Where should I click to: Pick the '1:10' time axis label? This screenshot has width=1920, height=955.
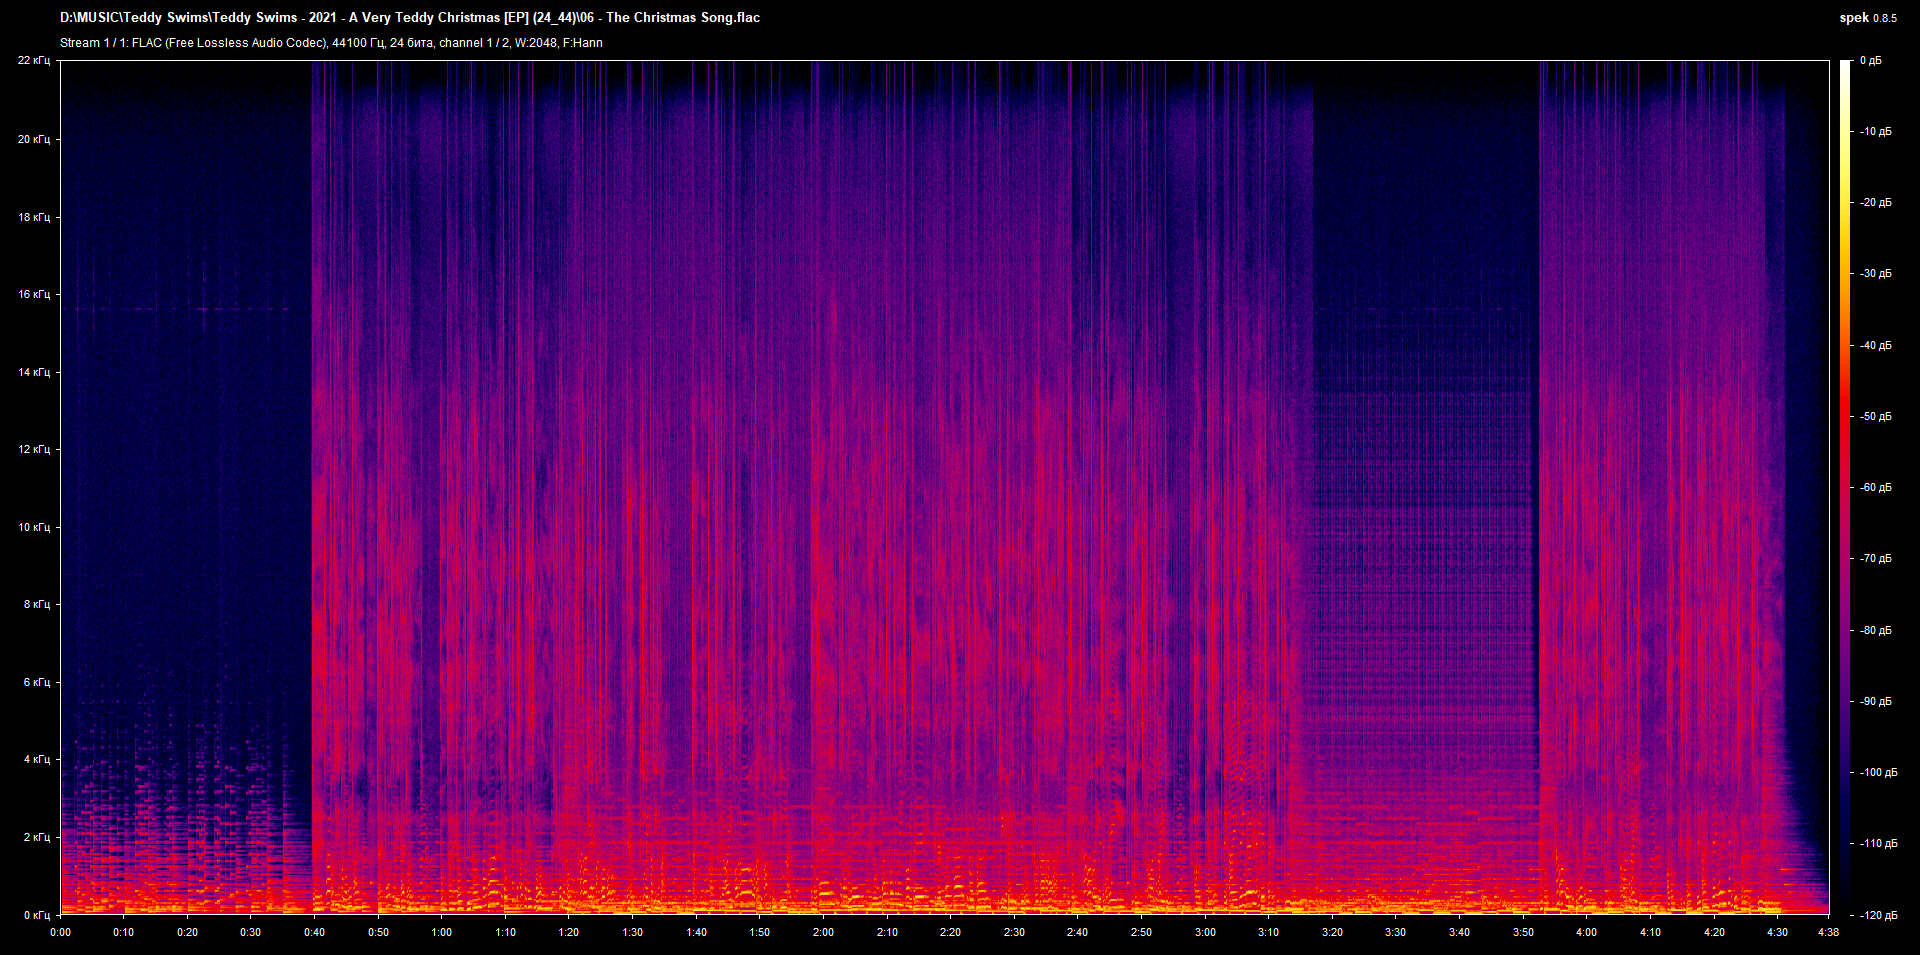pos(506,932)
